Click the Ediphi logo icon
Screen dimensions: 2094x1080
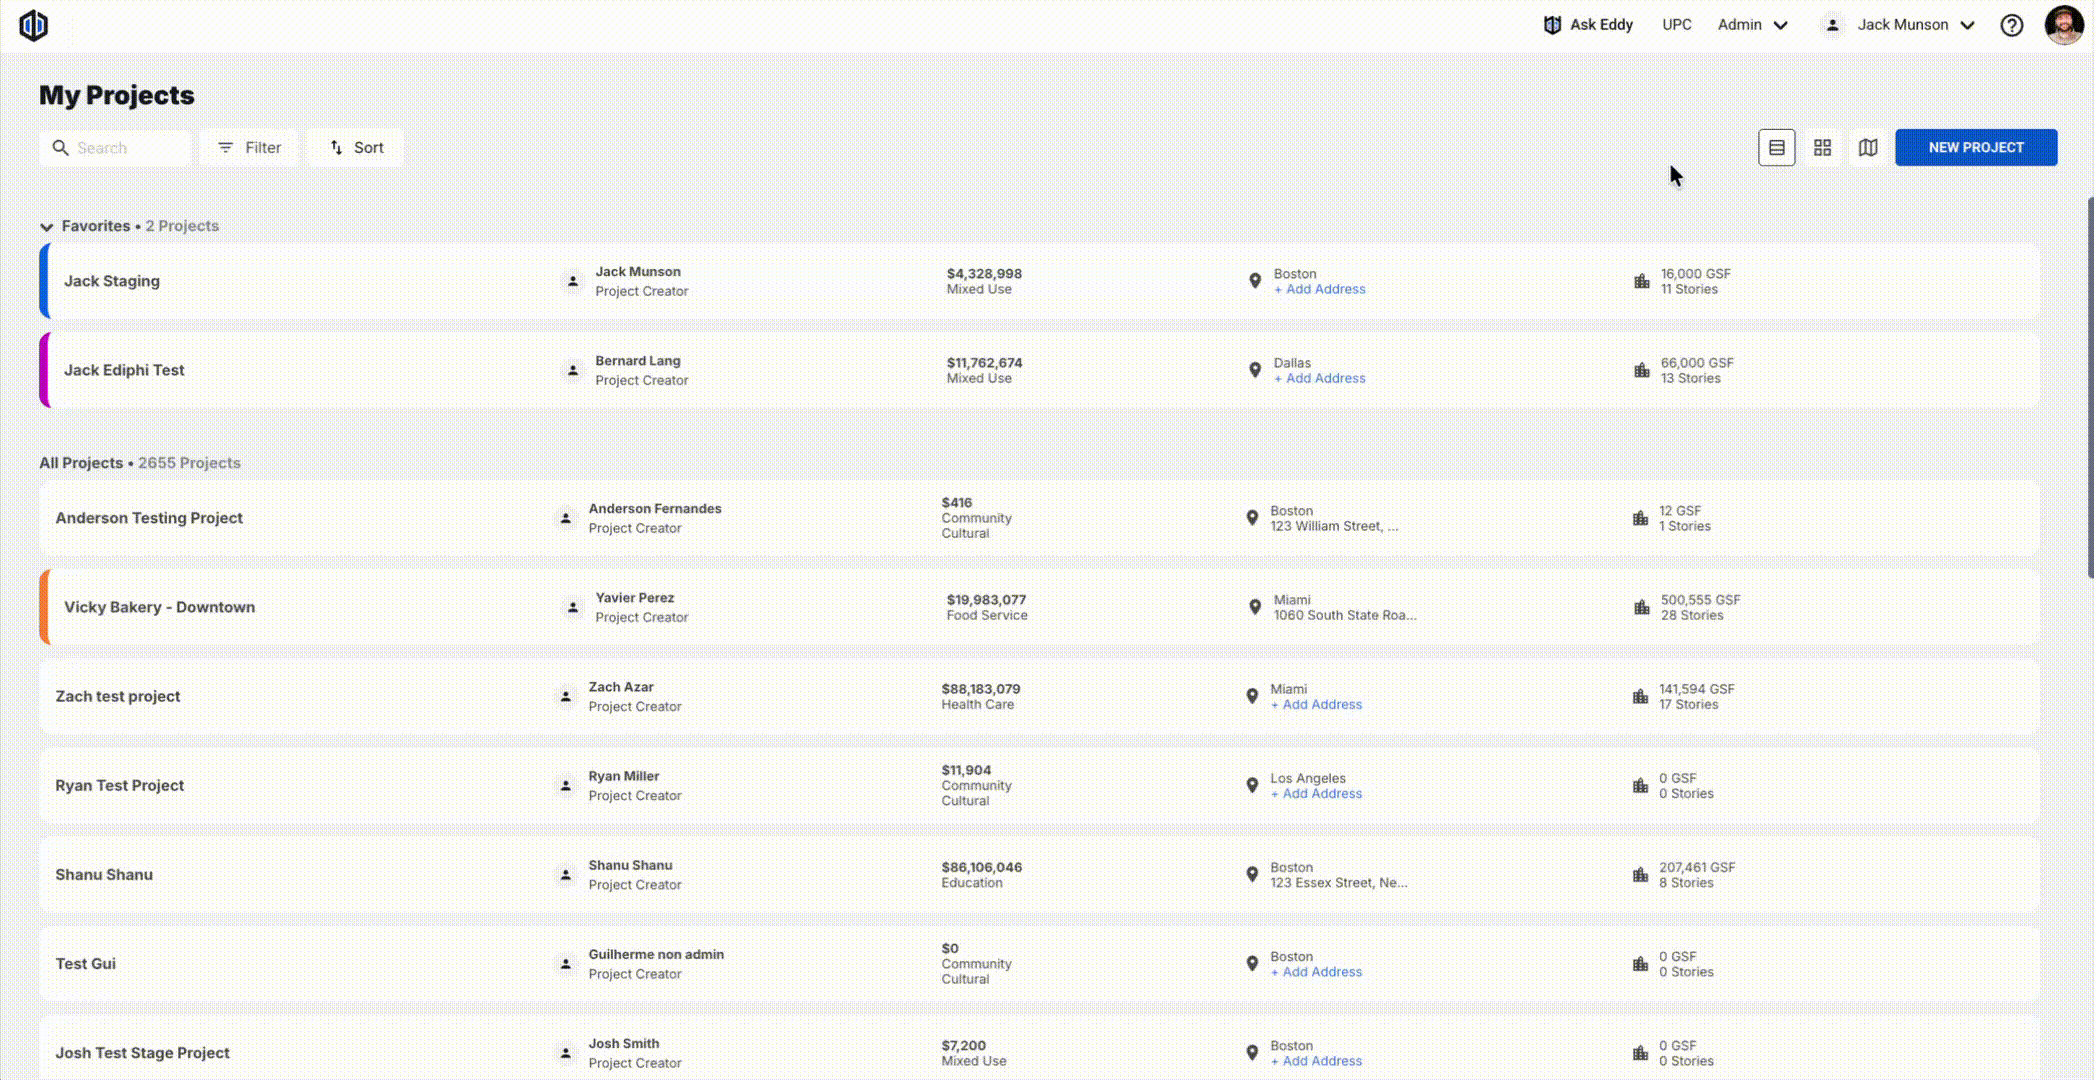33,25
